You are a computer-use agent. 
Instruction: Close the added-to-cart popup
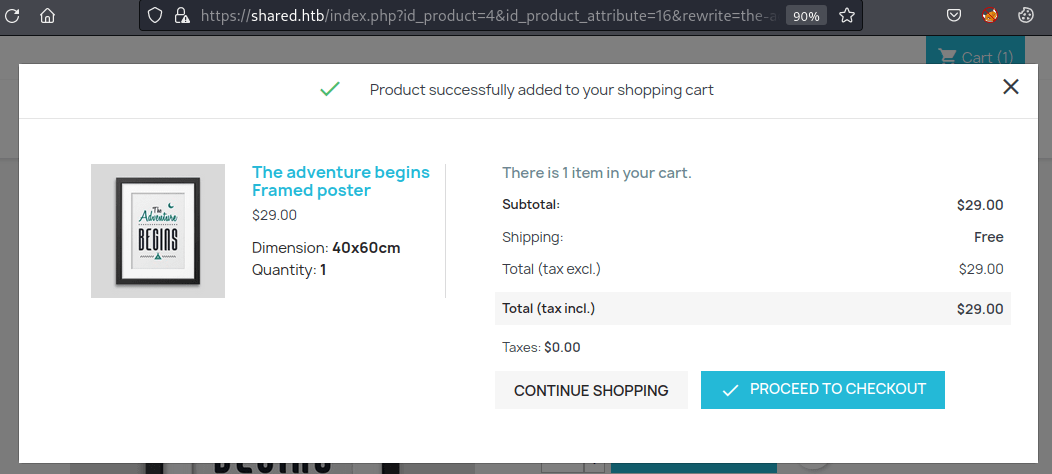pyautogui.click(x=1010, y=87)
